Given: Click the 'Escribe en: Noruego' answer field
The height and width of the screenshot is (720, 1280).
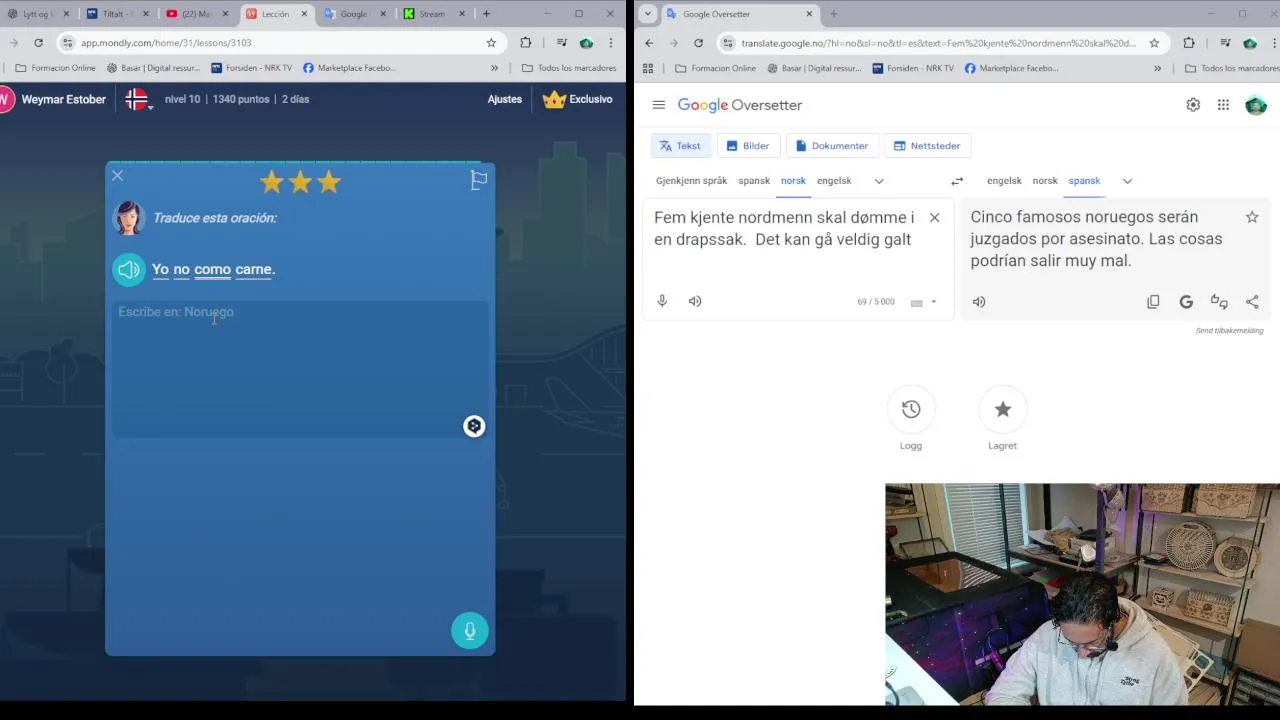Looking at the screenshot, I should tap(300, 369).
